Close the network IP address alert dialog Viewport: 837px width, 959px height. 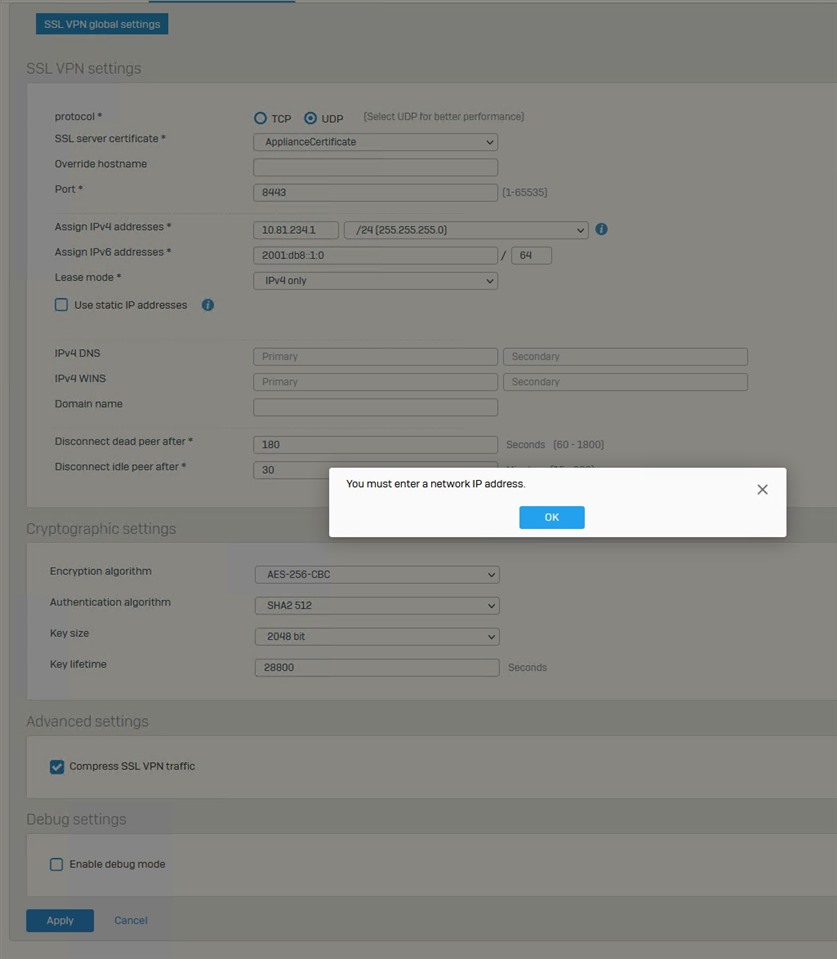click(x=762, y=489)
